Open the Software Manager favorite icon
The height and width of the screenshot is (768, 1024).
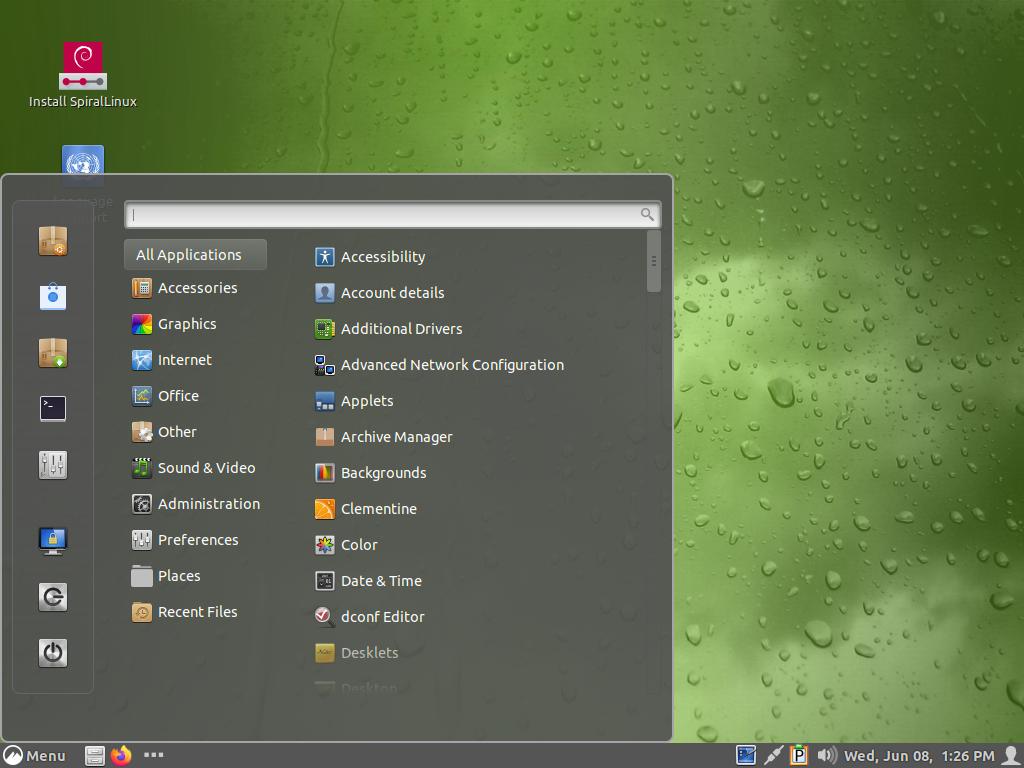(53, 241)
